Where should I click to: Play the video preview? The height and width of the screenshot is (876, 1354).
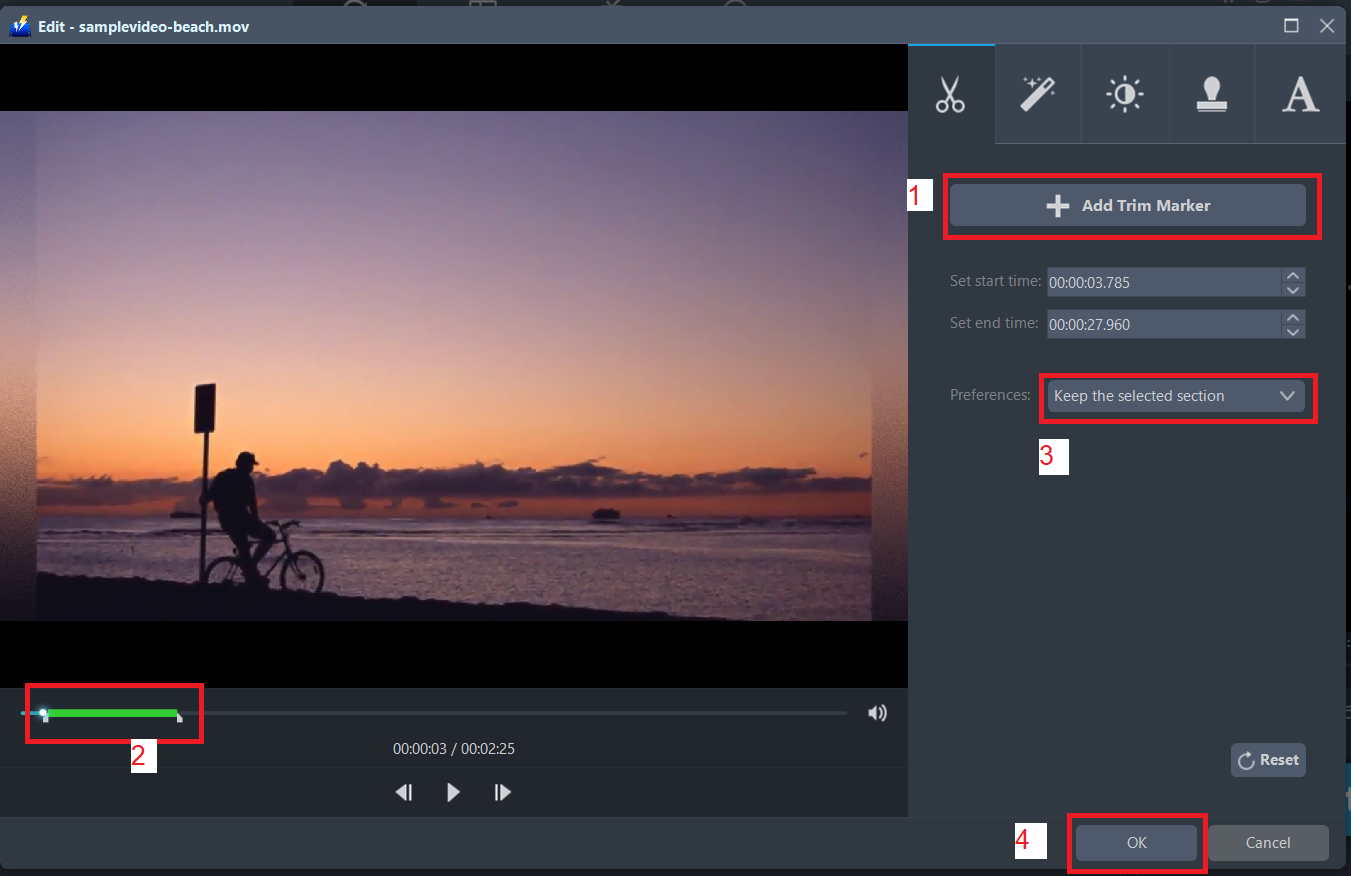click(453, 792)
